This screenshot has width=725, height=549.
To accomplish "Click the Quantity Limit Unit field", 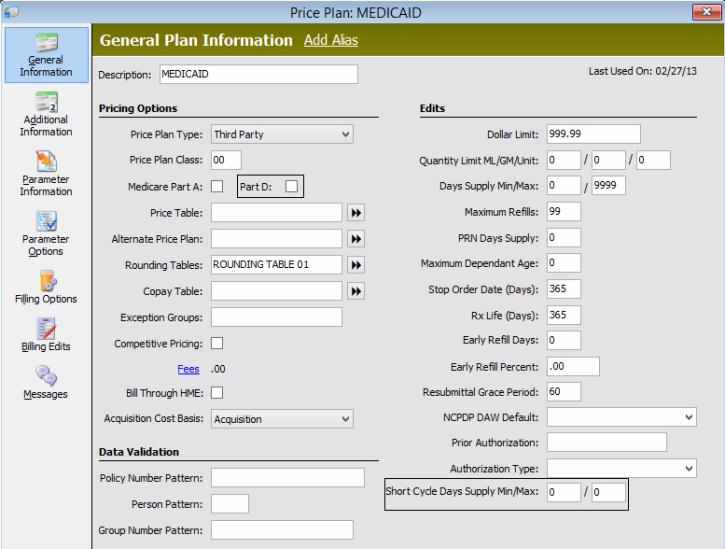I will [x=653, y=160].
